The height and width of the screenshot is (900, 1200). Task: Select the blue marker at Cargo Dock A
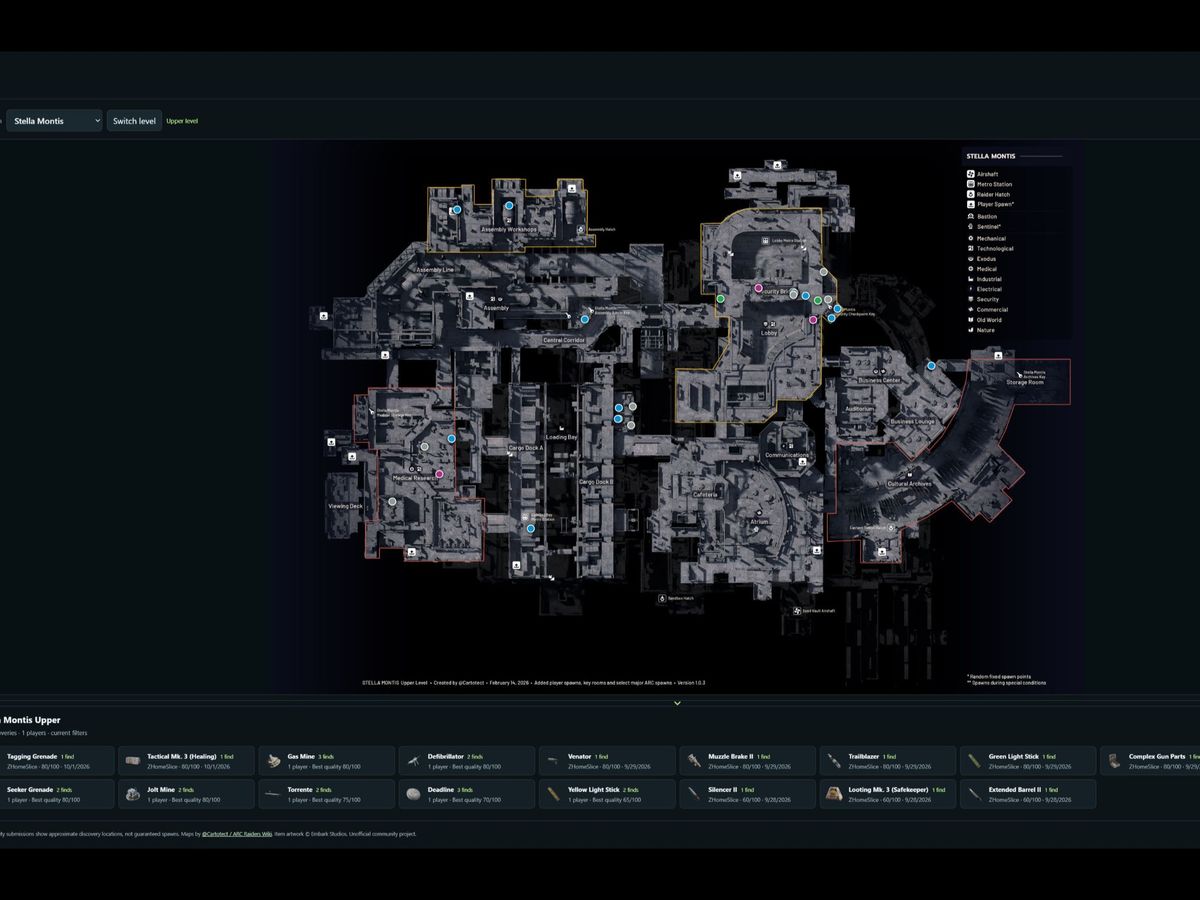tap(531, 528)
